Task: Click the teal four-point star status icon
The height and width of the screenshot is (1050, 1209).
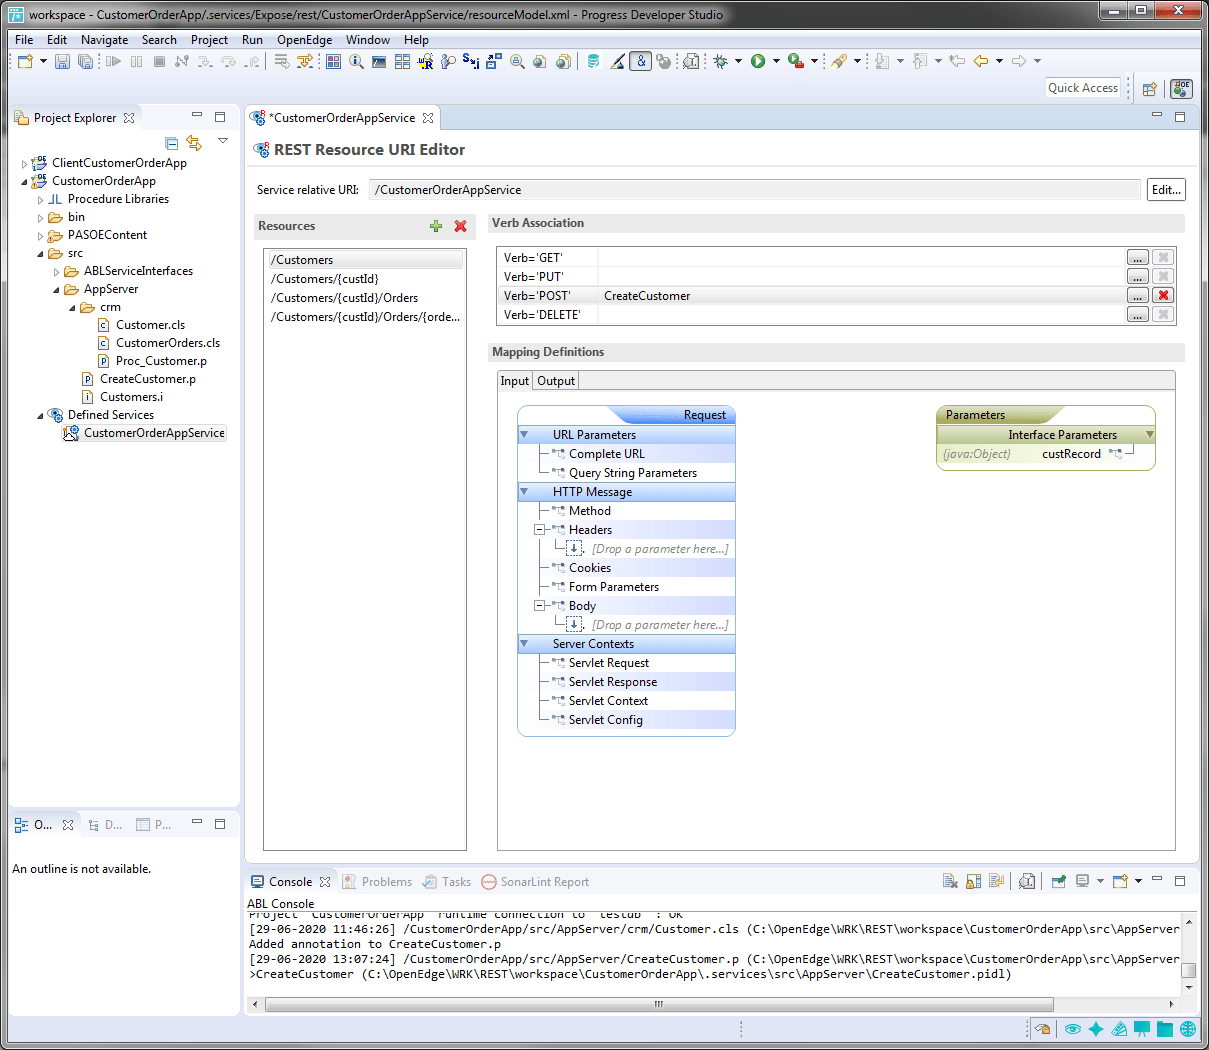Action: pyautogui.click(x=1096, y=1029)
